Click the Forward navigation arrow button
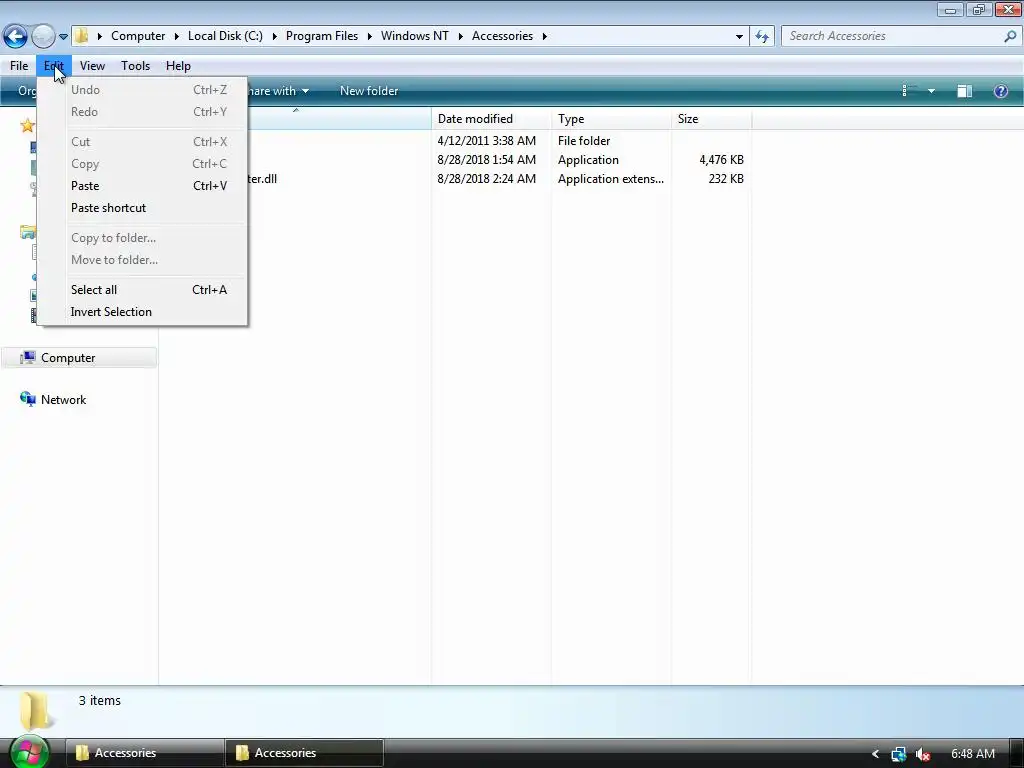 tap(43, 36)
